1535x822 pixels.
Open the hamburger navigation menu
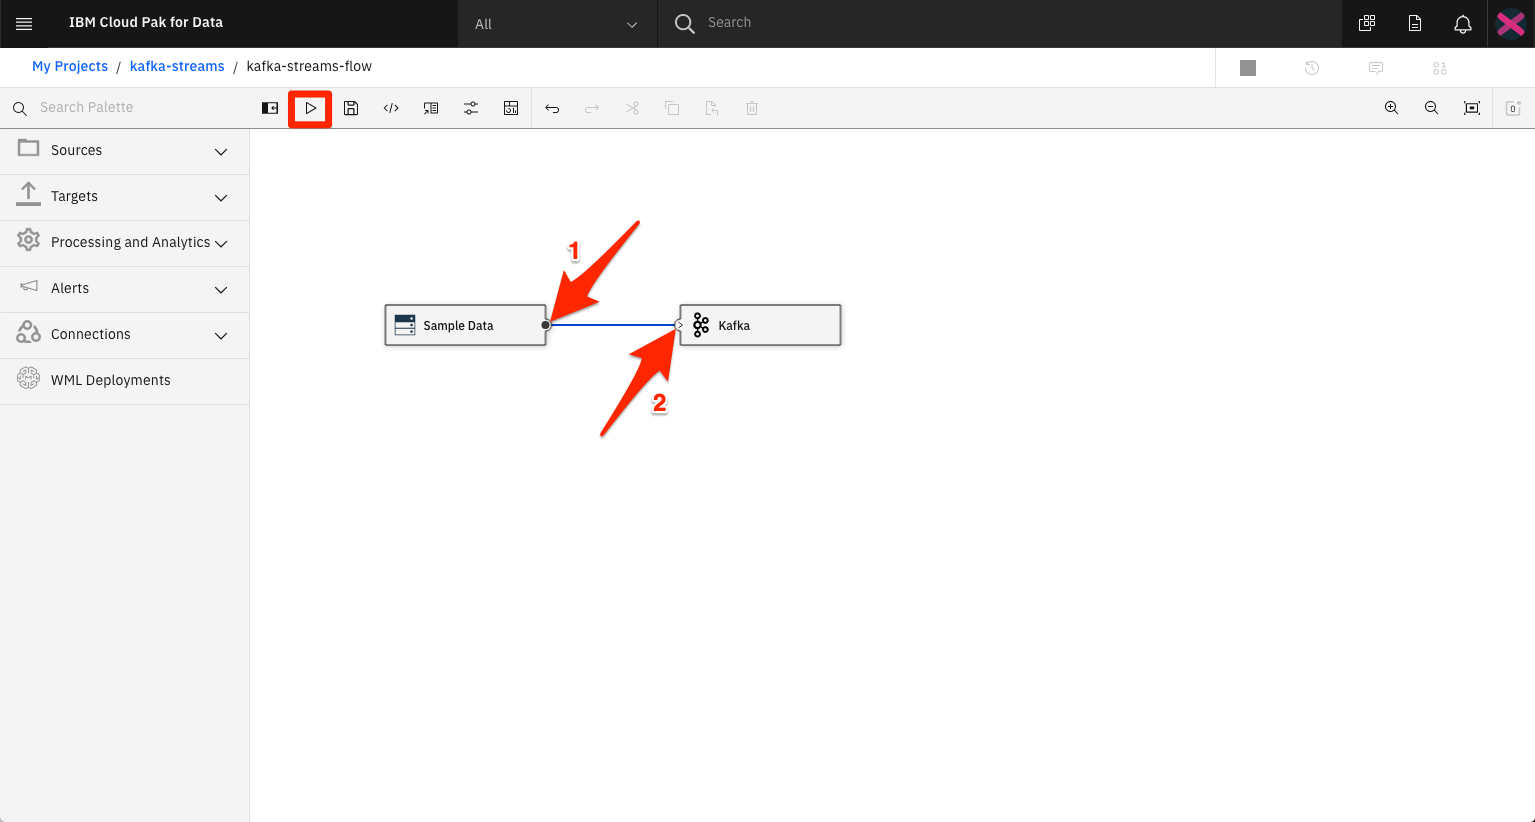point(24,23)
